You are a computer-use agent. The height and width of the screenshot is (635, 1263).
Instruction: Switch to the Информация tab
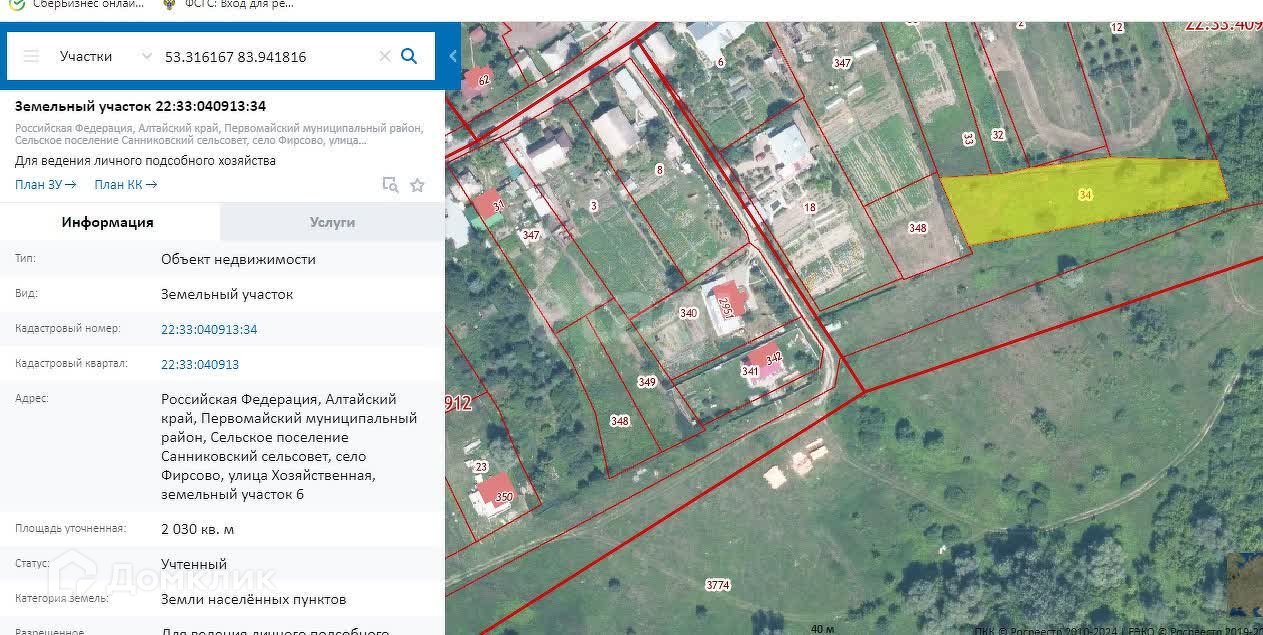tap(108, 222)
